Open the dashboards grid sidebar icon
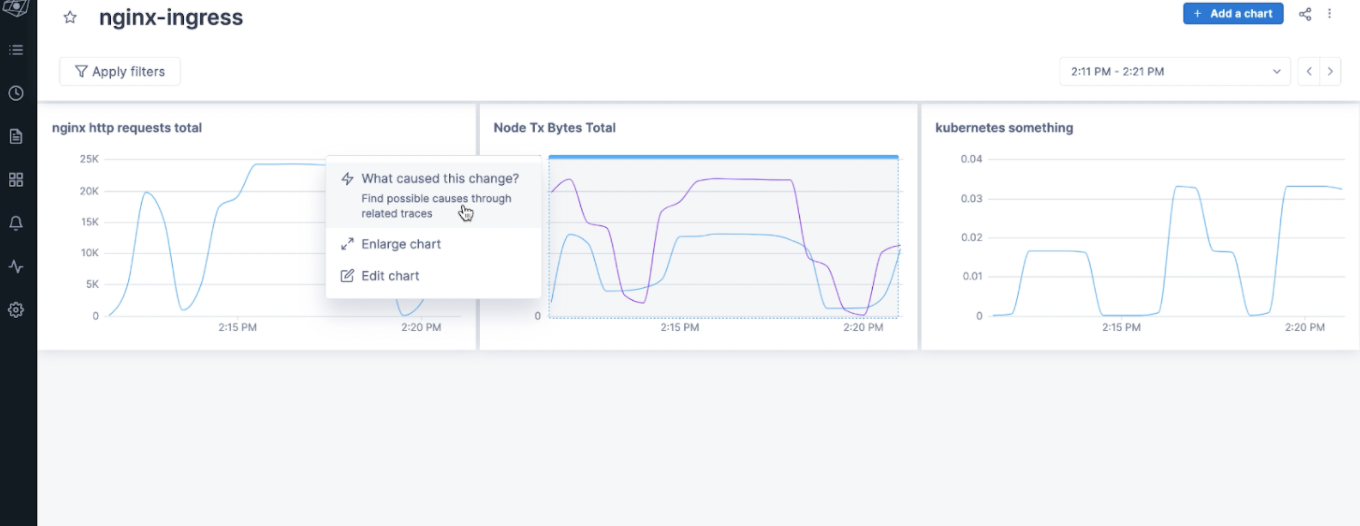1360x526 pixels. click(16, 180)
